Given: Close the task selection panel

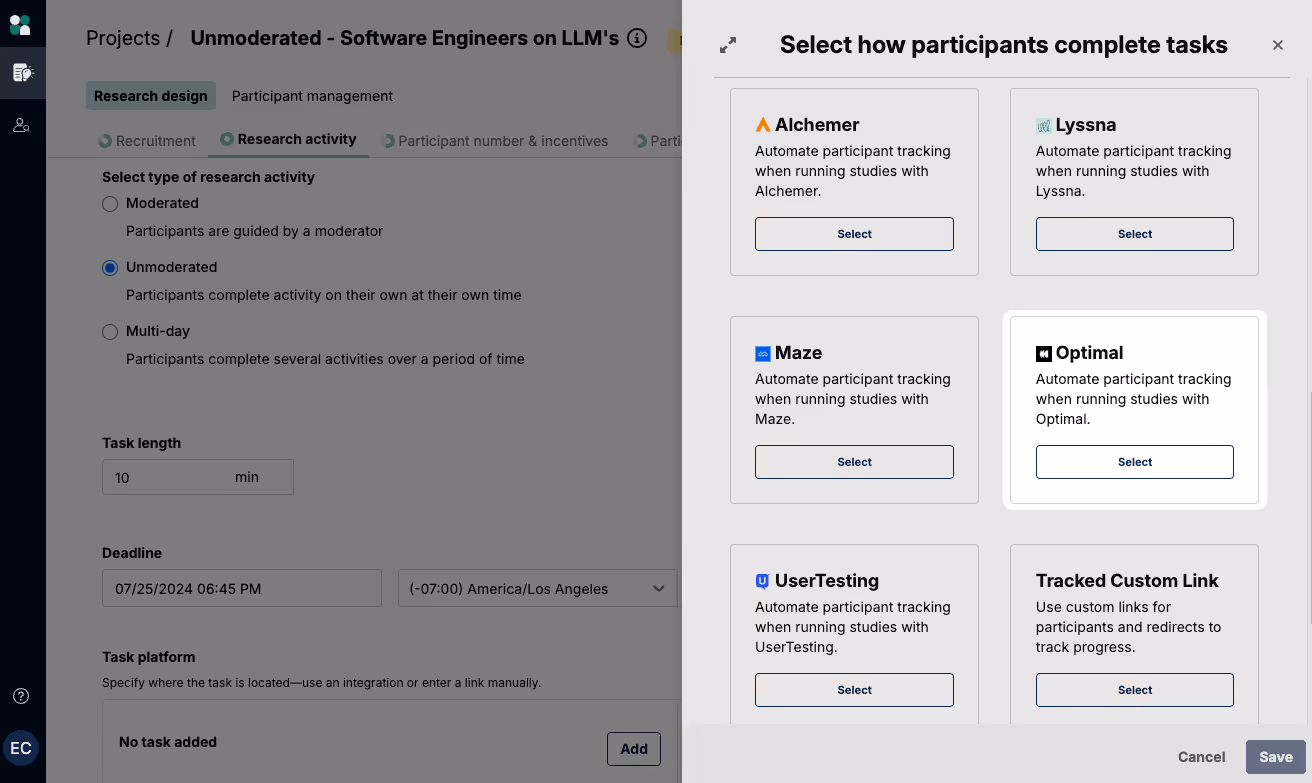Looking at the screenshot, I should point(1278,45).
